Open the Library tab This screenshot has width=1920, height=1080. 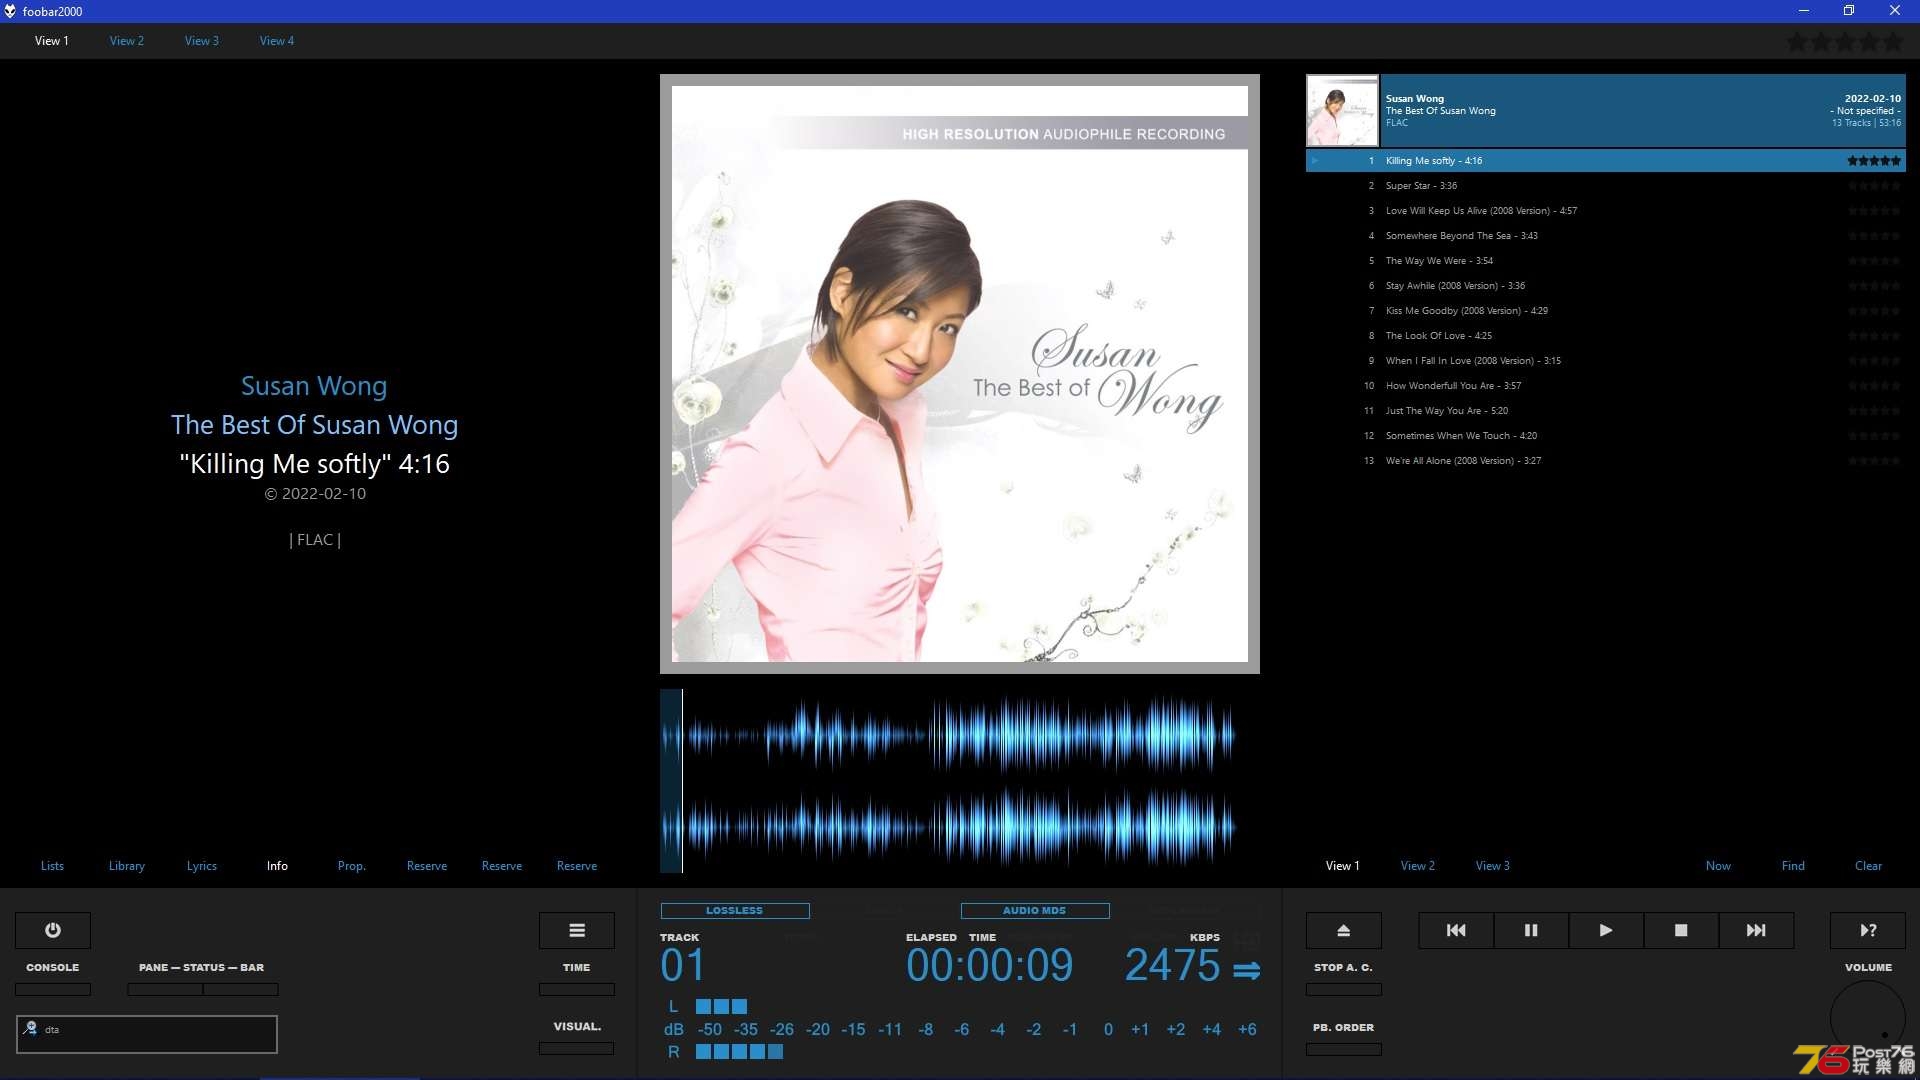click(127, 866)
